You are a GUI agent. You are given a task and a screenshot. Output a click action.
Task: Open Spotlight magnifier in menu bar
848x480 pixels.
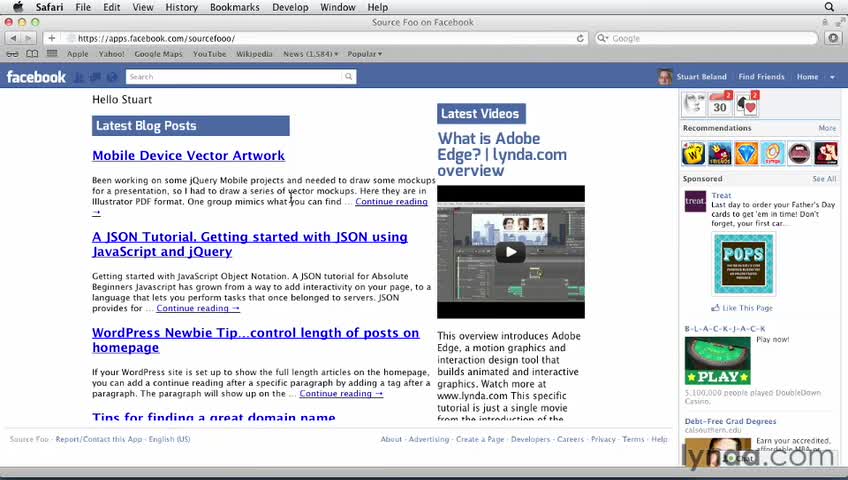829,7
